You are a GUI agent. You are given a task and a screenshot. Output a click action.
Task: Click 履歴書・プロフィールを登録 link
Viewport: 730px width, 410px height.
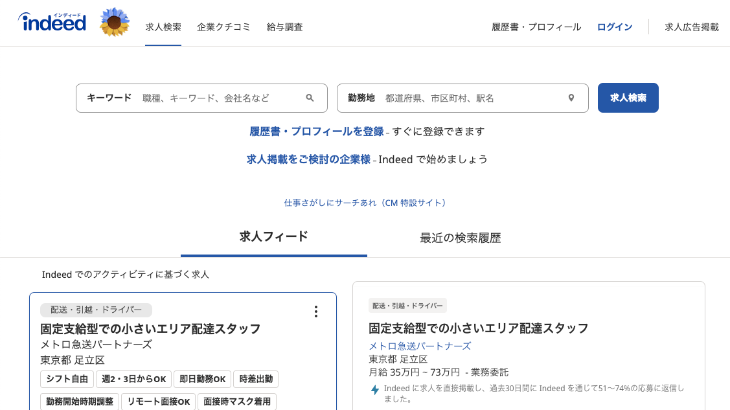[x=317, y=132]
